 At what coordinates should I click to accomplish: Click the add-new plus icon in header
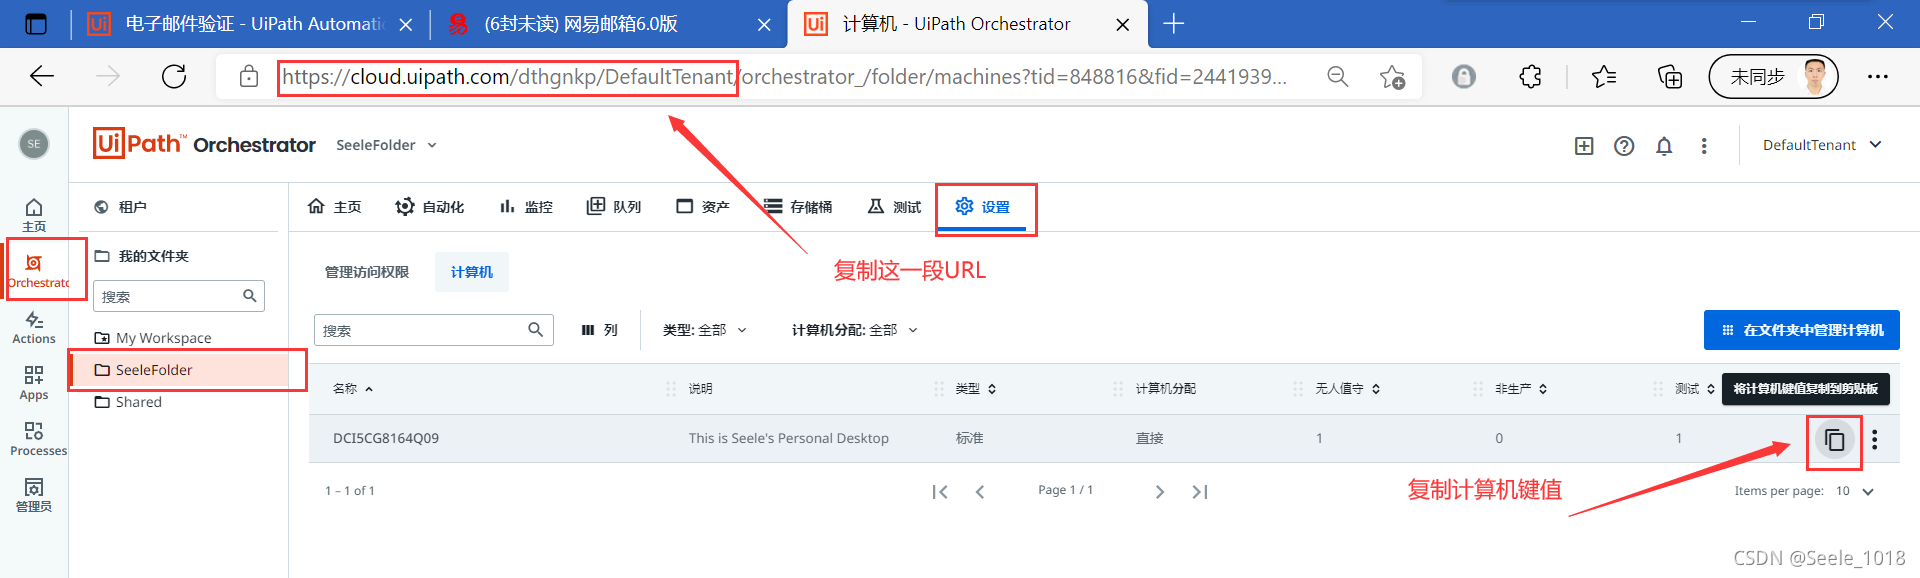[1584, 146]
